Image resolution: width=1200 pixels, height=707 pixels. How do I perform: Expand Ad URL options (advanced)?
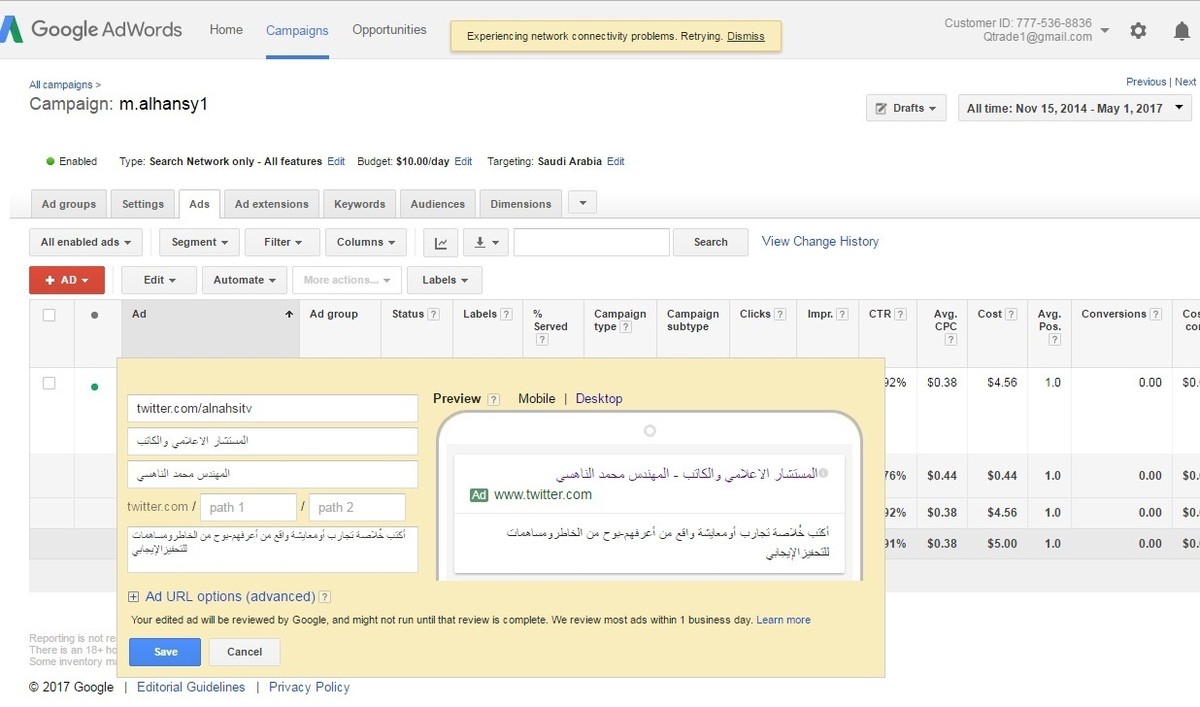[134, 597]
